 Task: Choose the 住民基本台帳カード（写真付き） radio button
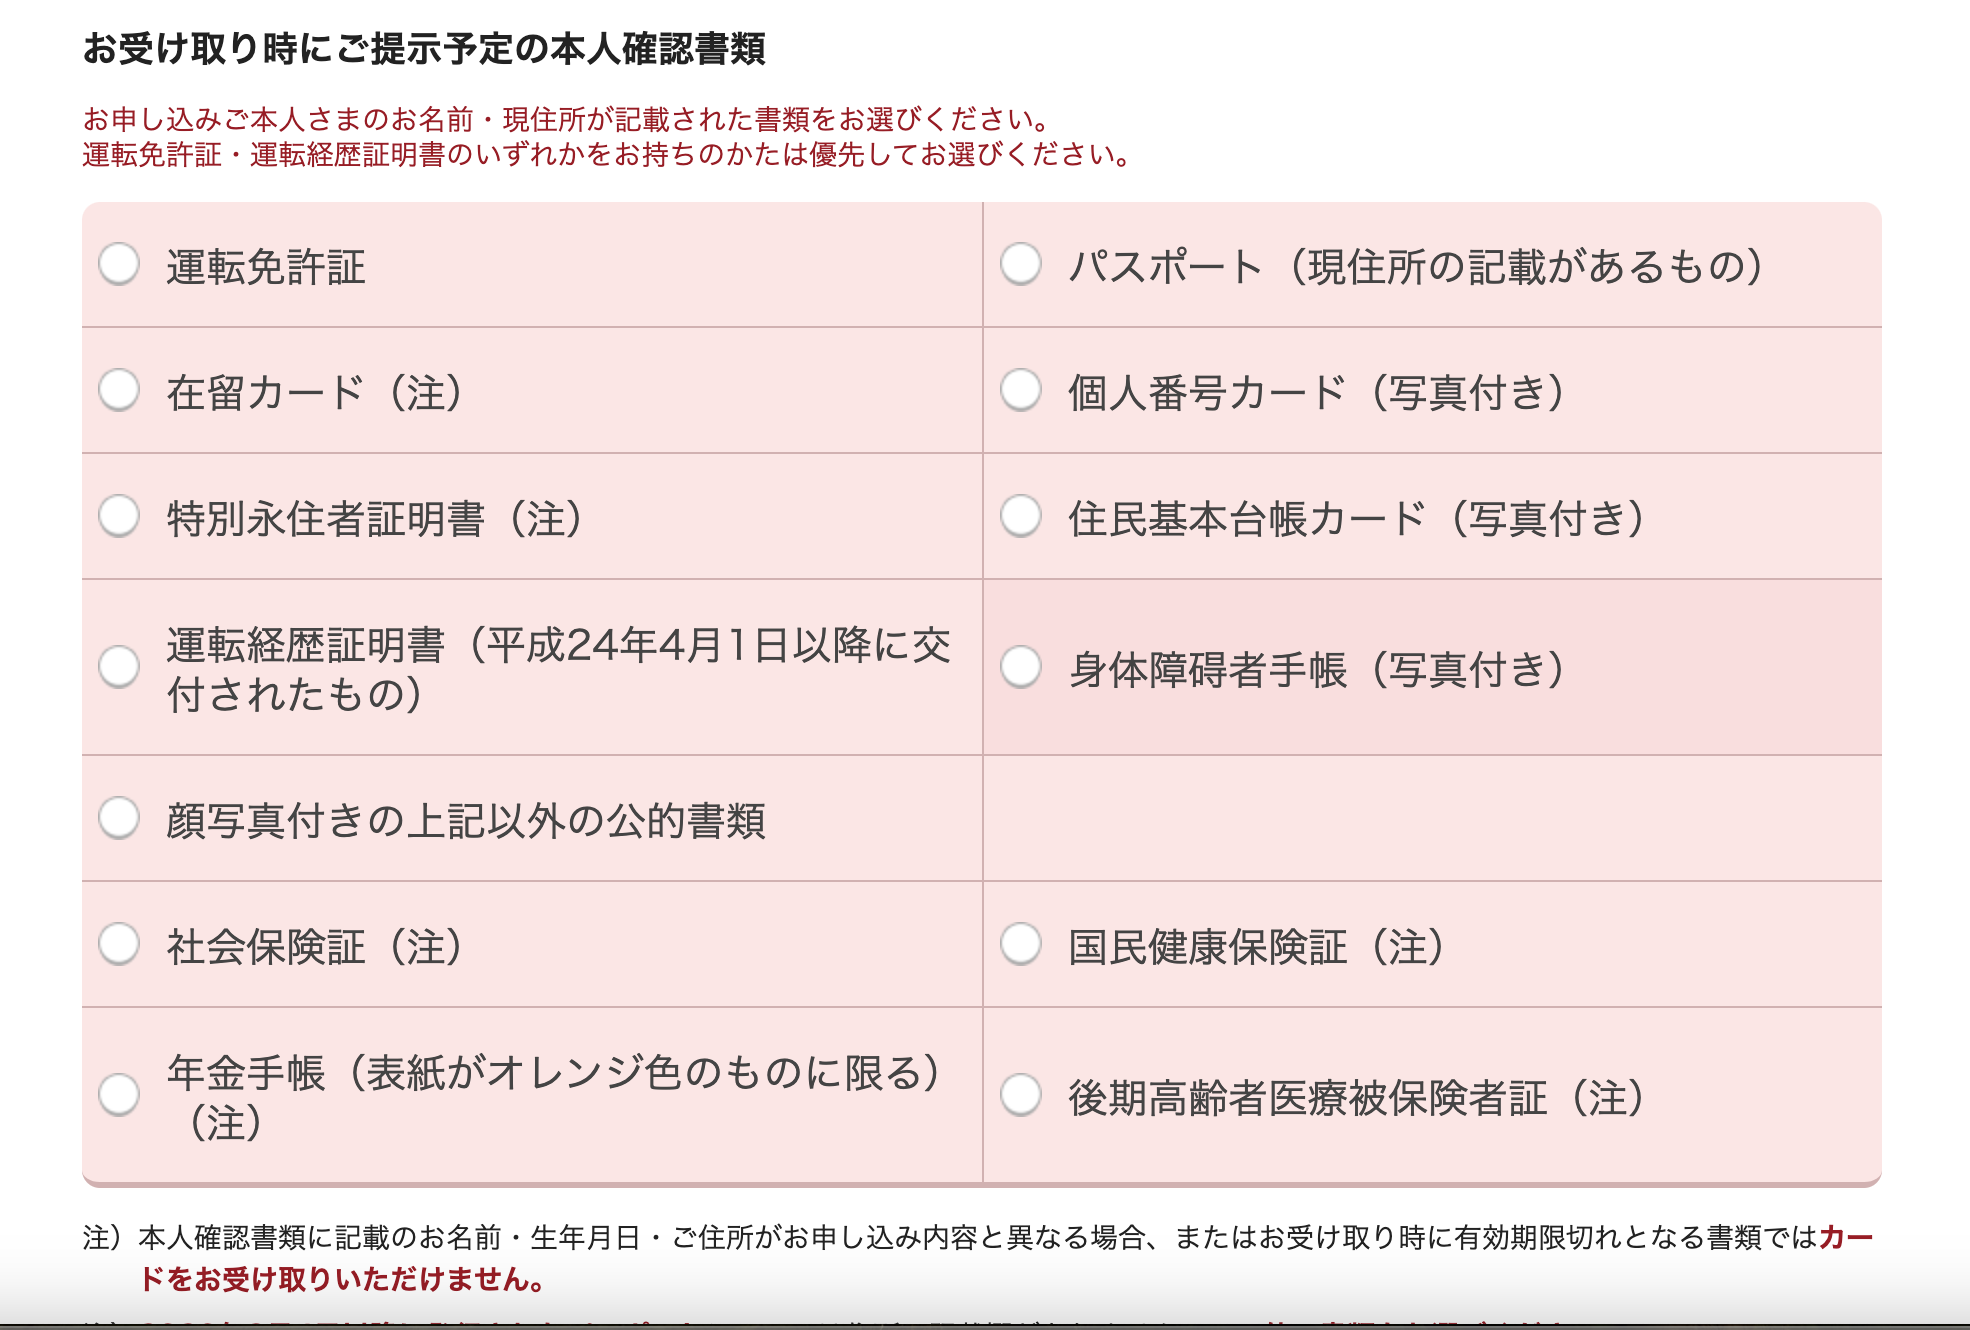1021,516
